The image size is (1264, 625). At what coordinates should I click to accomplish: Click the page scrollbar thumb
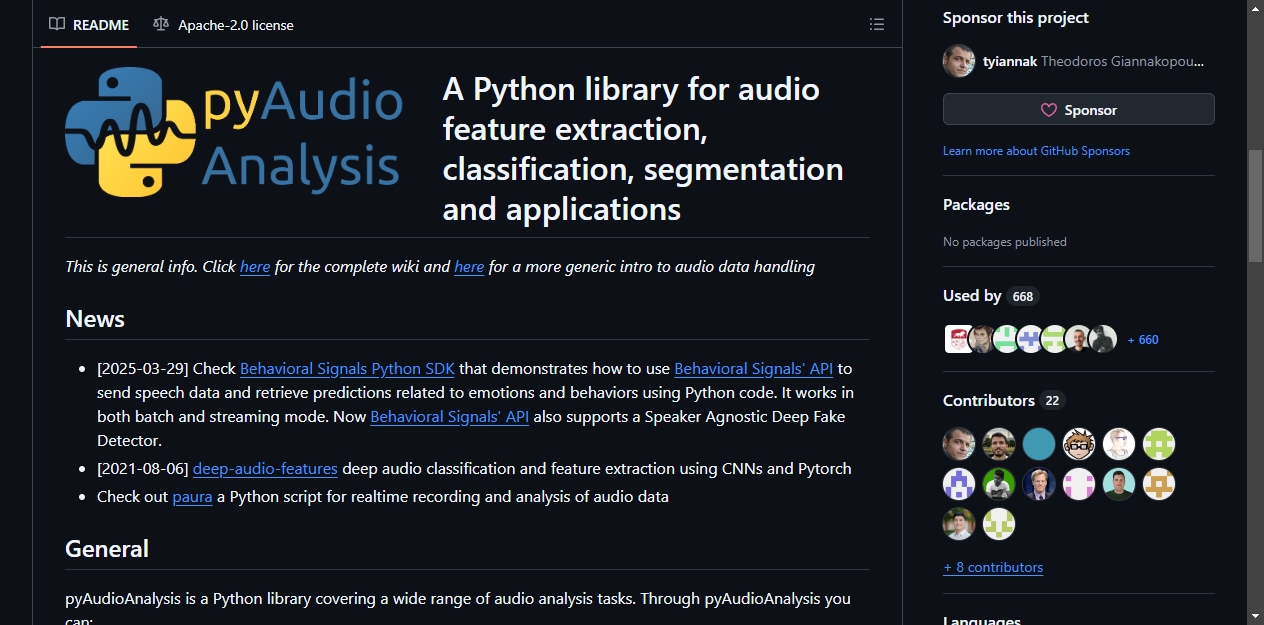(1256, 206)
